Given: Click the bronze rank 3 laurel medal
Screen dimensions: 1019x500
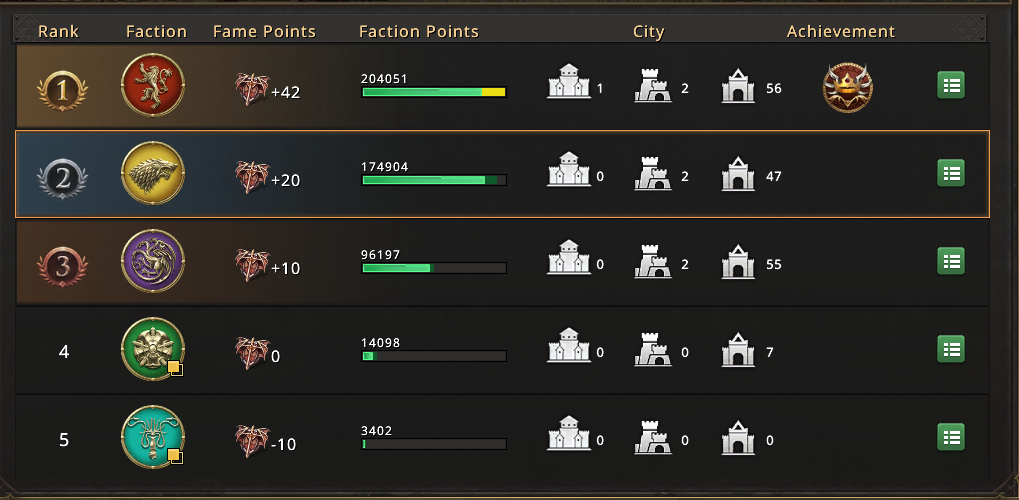Looking at the screenshot, I should tap(63, 265).
